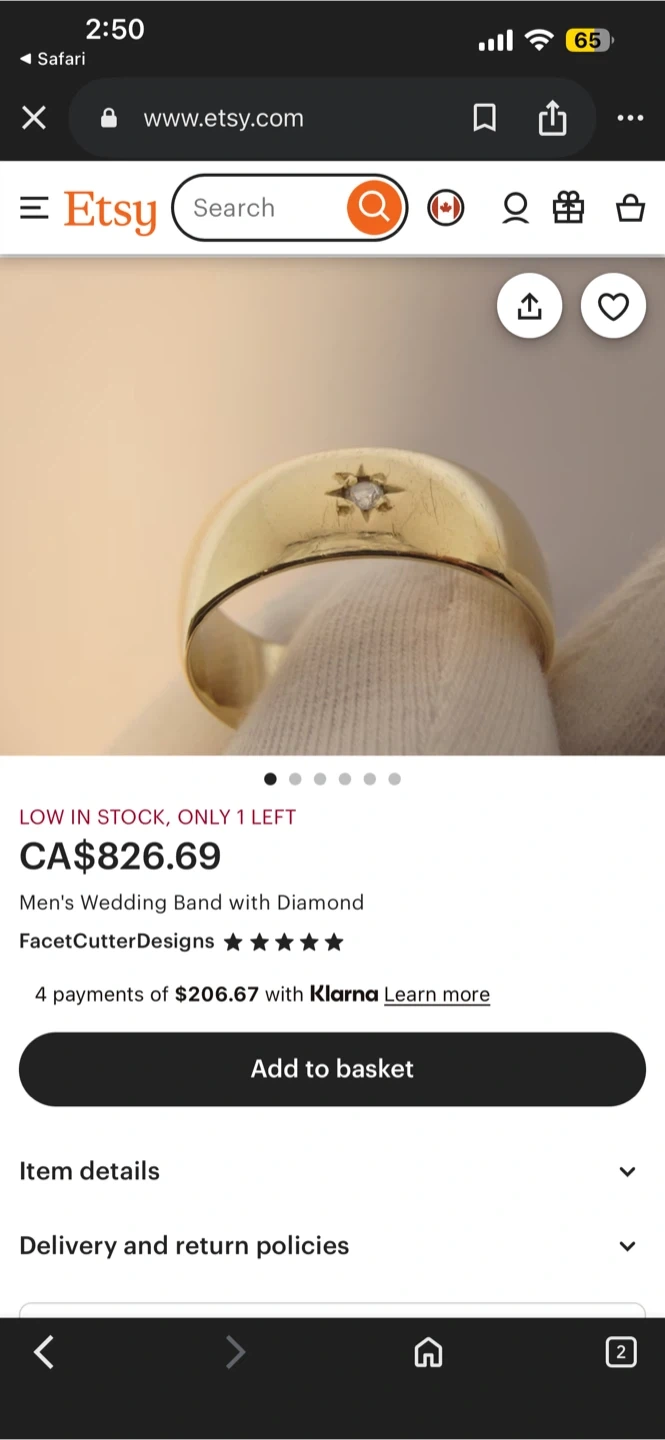Viewport: 665px width, 1440px height.
Task: Bookmark the page in the browser bar
Action: click(484, 119)
